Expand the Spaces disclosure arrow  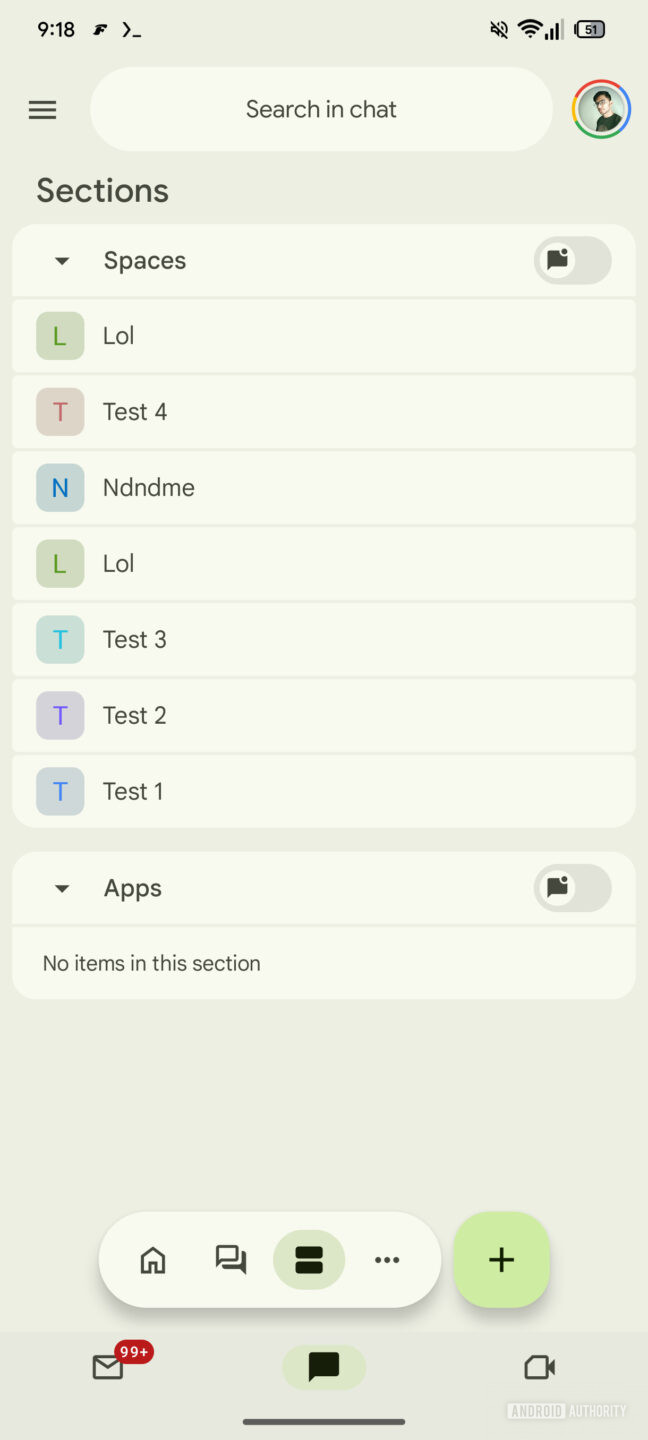tap(61, 260)
